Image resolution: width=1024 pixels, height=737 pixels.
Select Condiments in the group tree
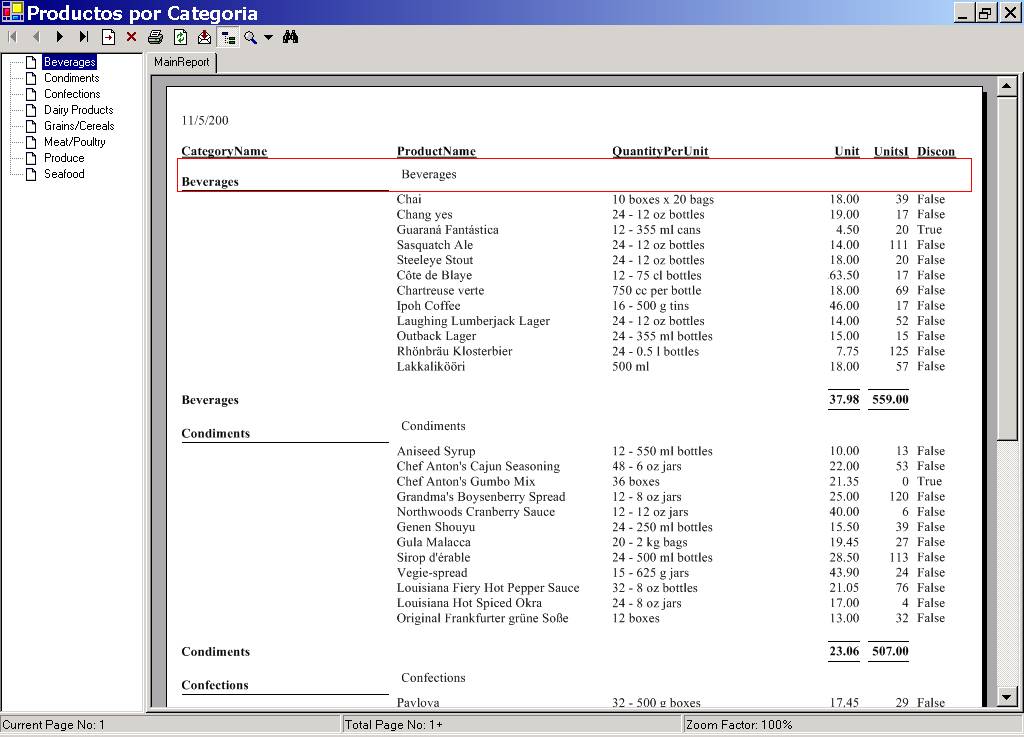[71, 78]
